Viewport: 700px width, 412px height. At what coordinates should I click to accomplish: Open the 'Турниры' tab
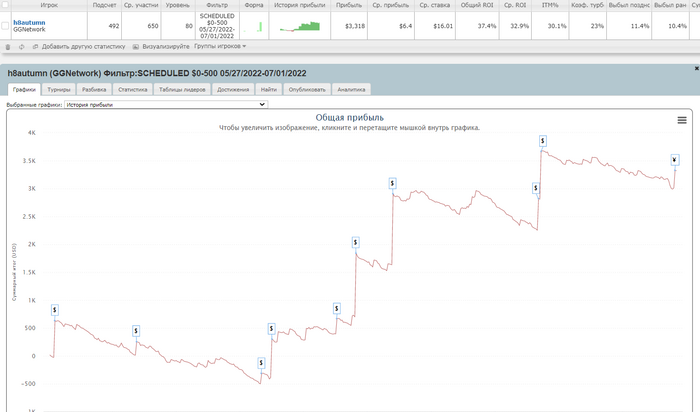pyautogui.click(x=59, y=89)
